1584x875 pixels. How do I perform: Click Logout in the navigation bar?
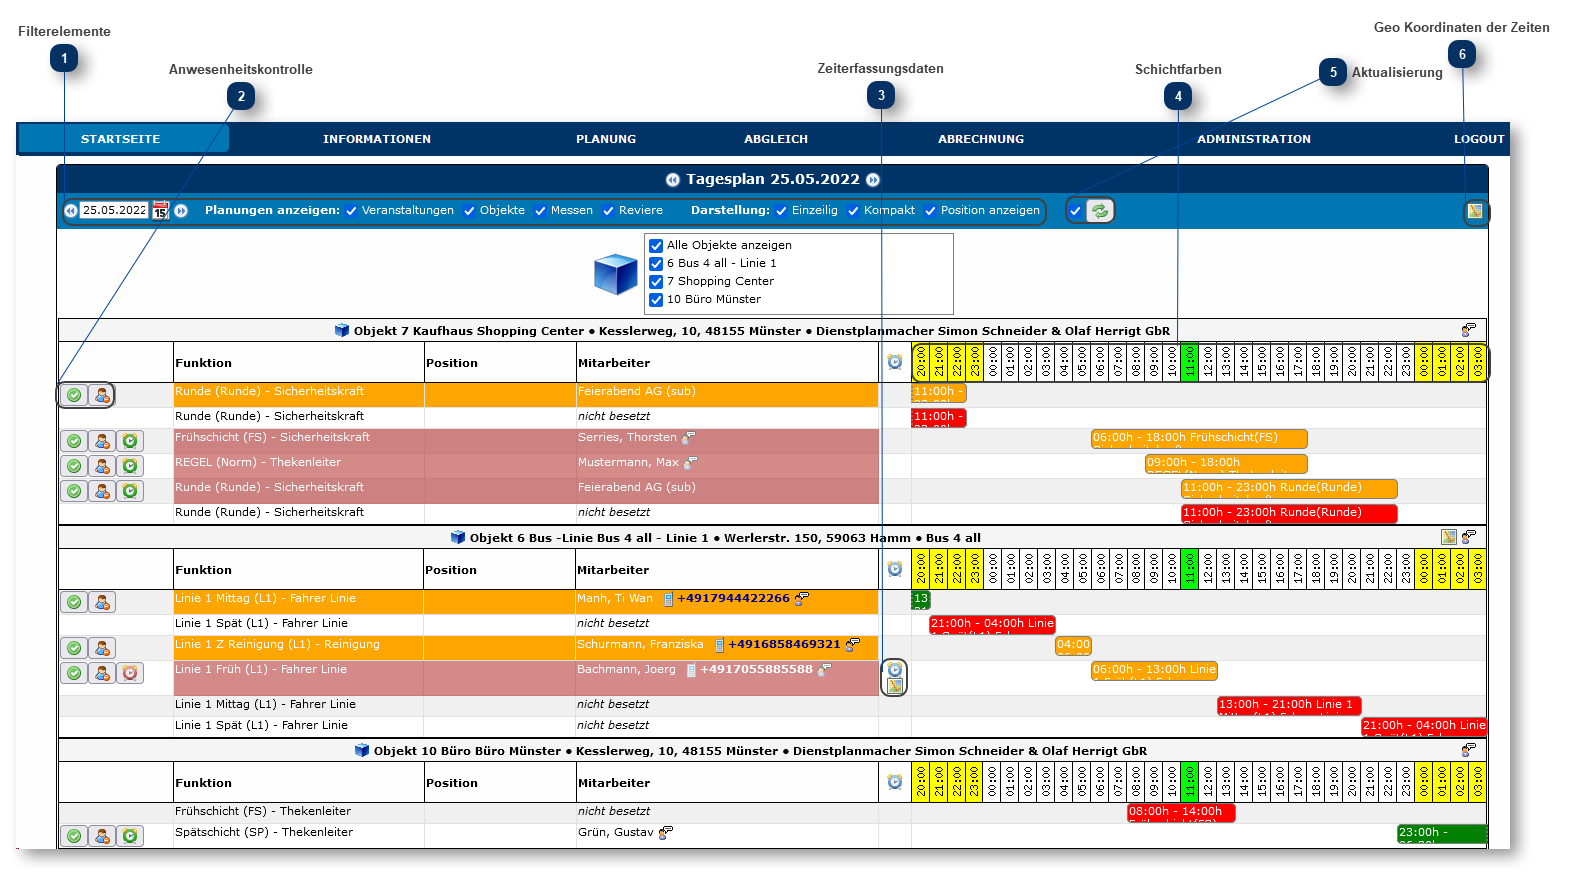[1479, 139]
